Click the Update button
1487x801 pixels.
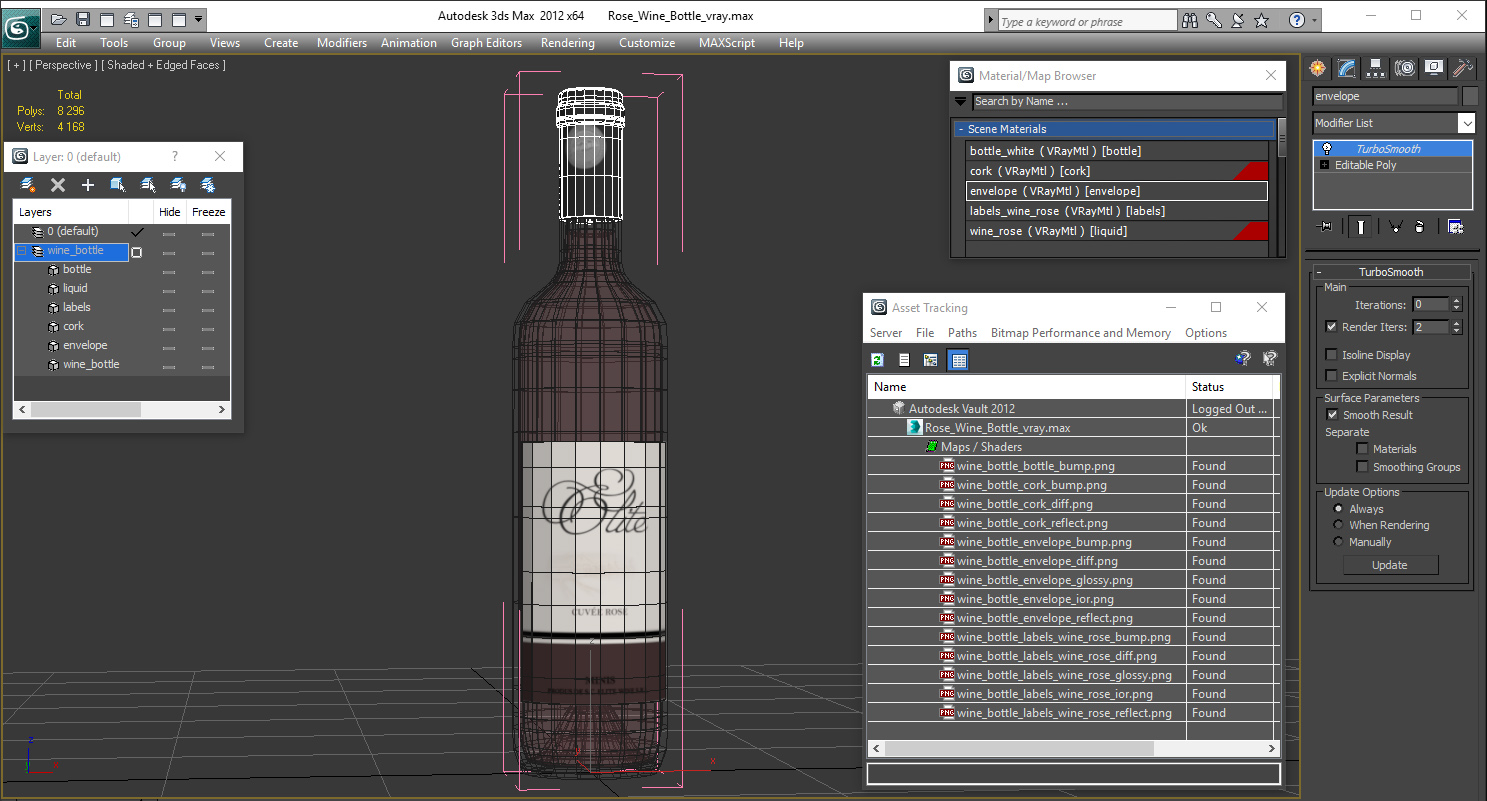point(1390,565)
